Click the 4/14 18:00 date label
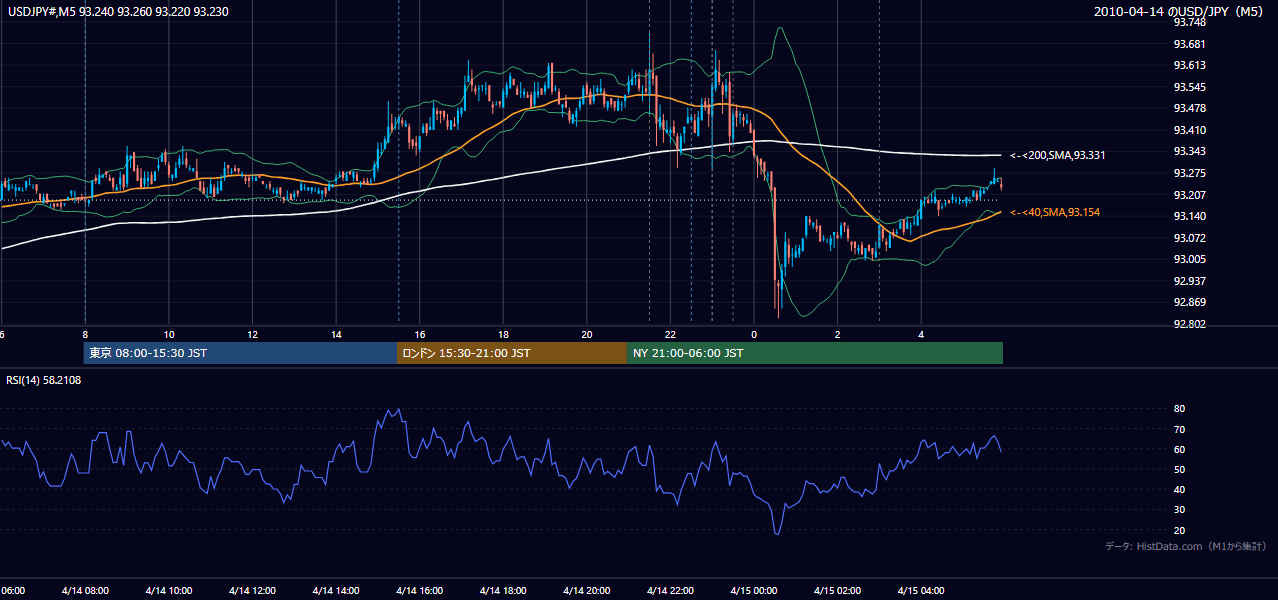Screen dimensions: 1278x600 (x=503, y=590)
